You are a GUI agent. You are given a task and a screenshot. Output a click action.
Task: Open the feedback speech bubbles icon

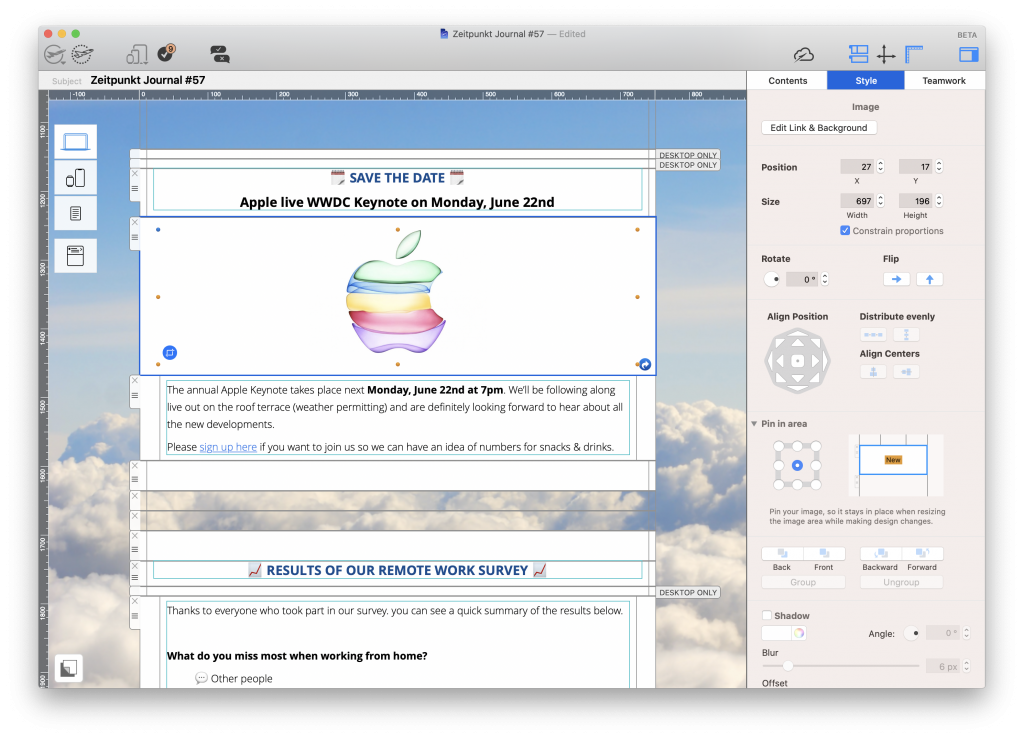click(220, 54)
